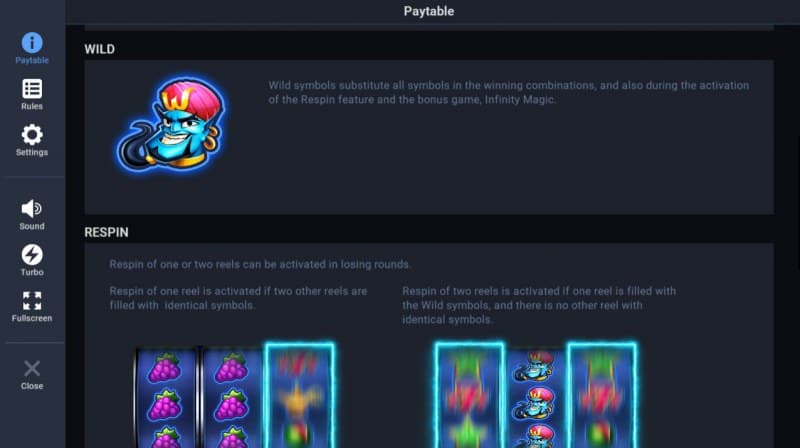Screen dimensions: 800x448
Task: Click highlighted spinning reel with golden lamp
Action: coord(300,396)
